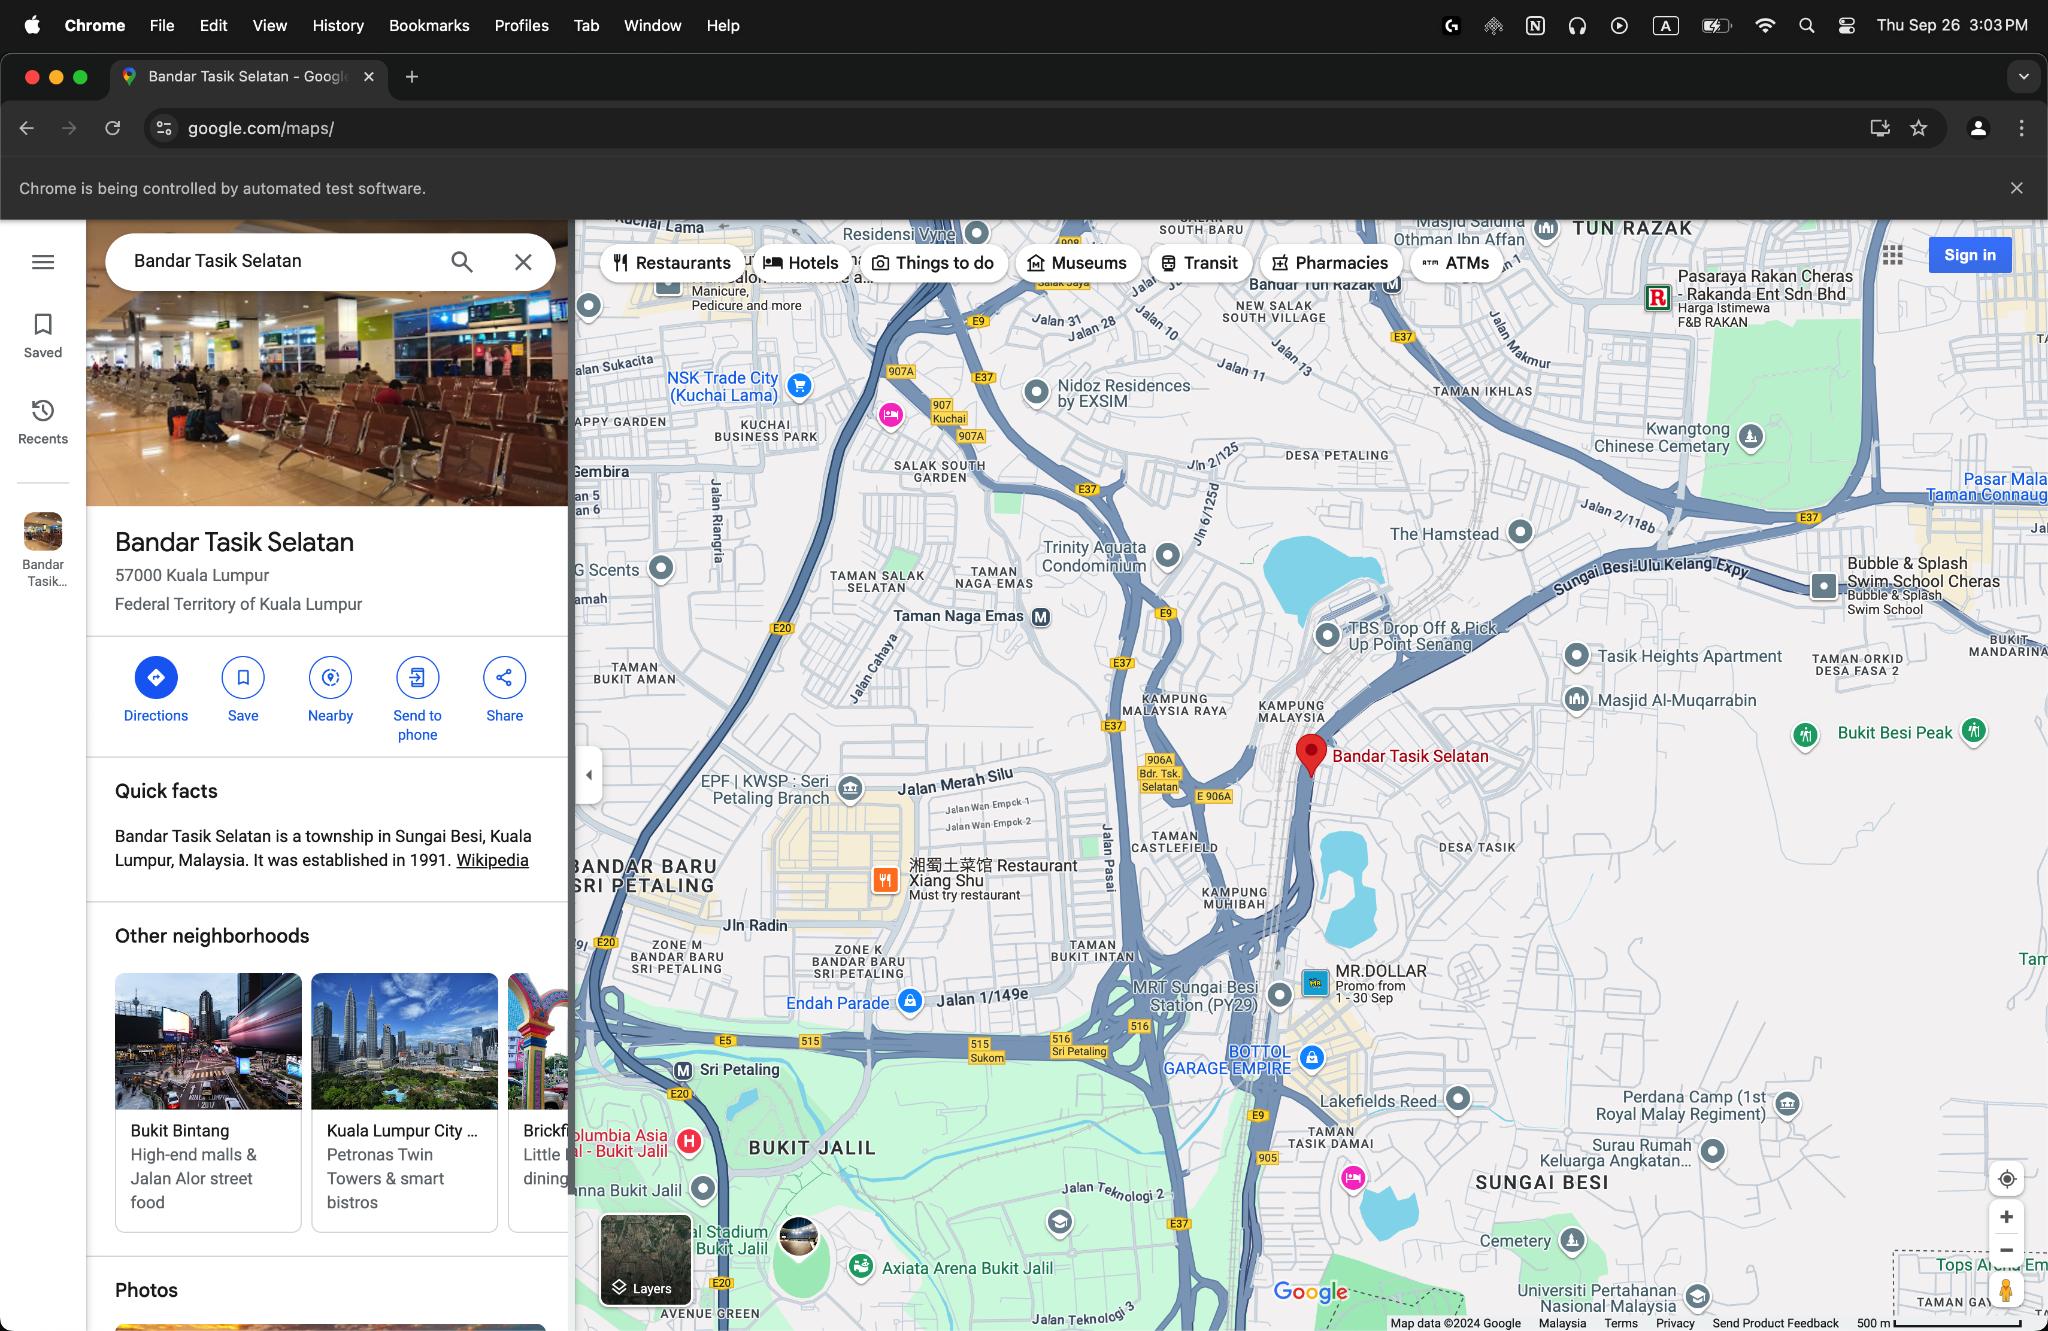Open macOS Spotlight search
The image size is (2048, 1331).
coord(1806,26)
